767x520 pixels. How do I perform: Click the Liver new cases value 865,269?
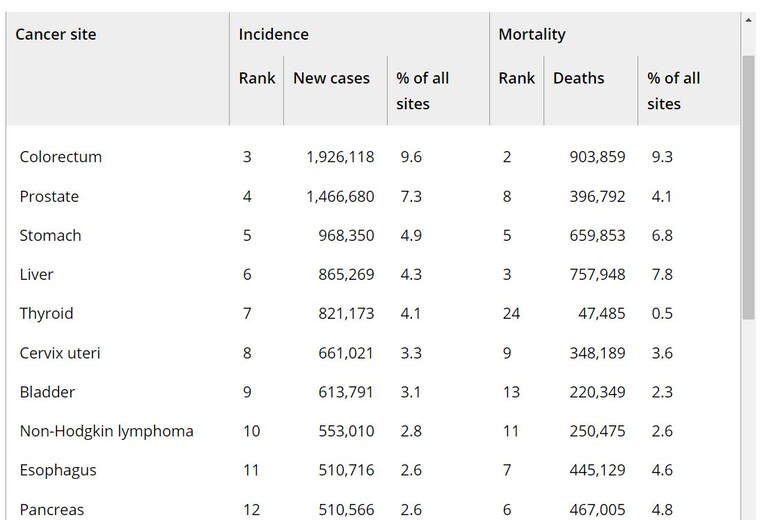[346, 274]
